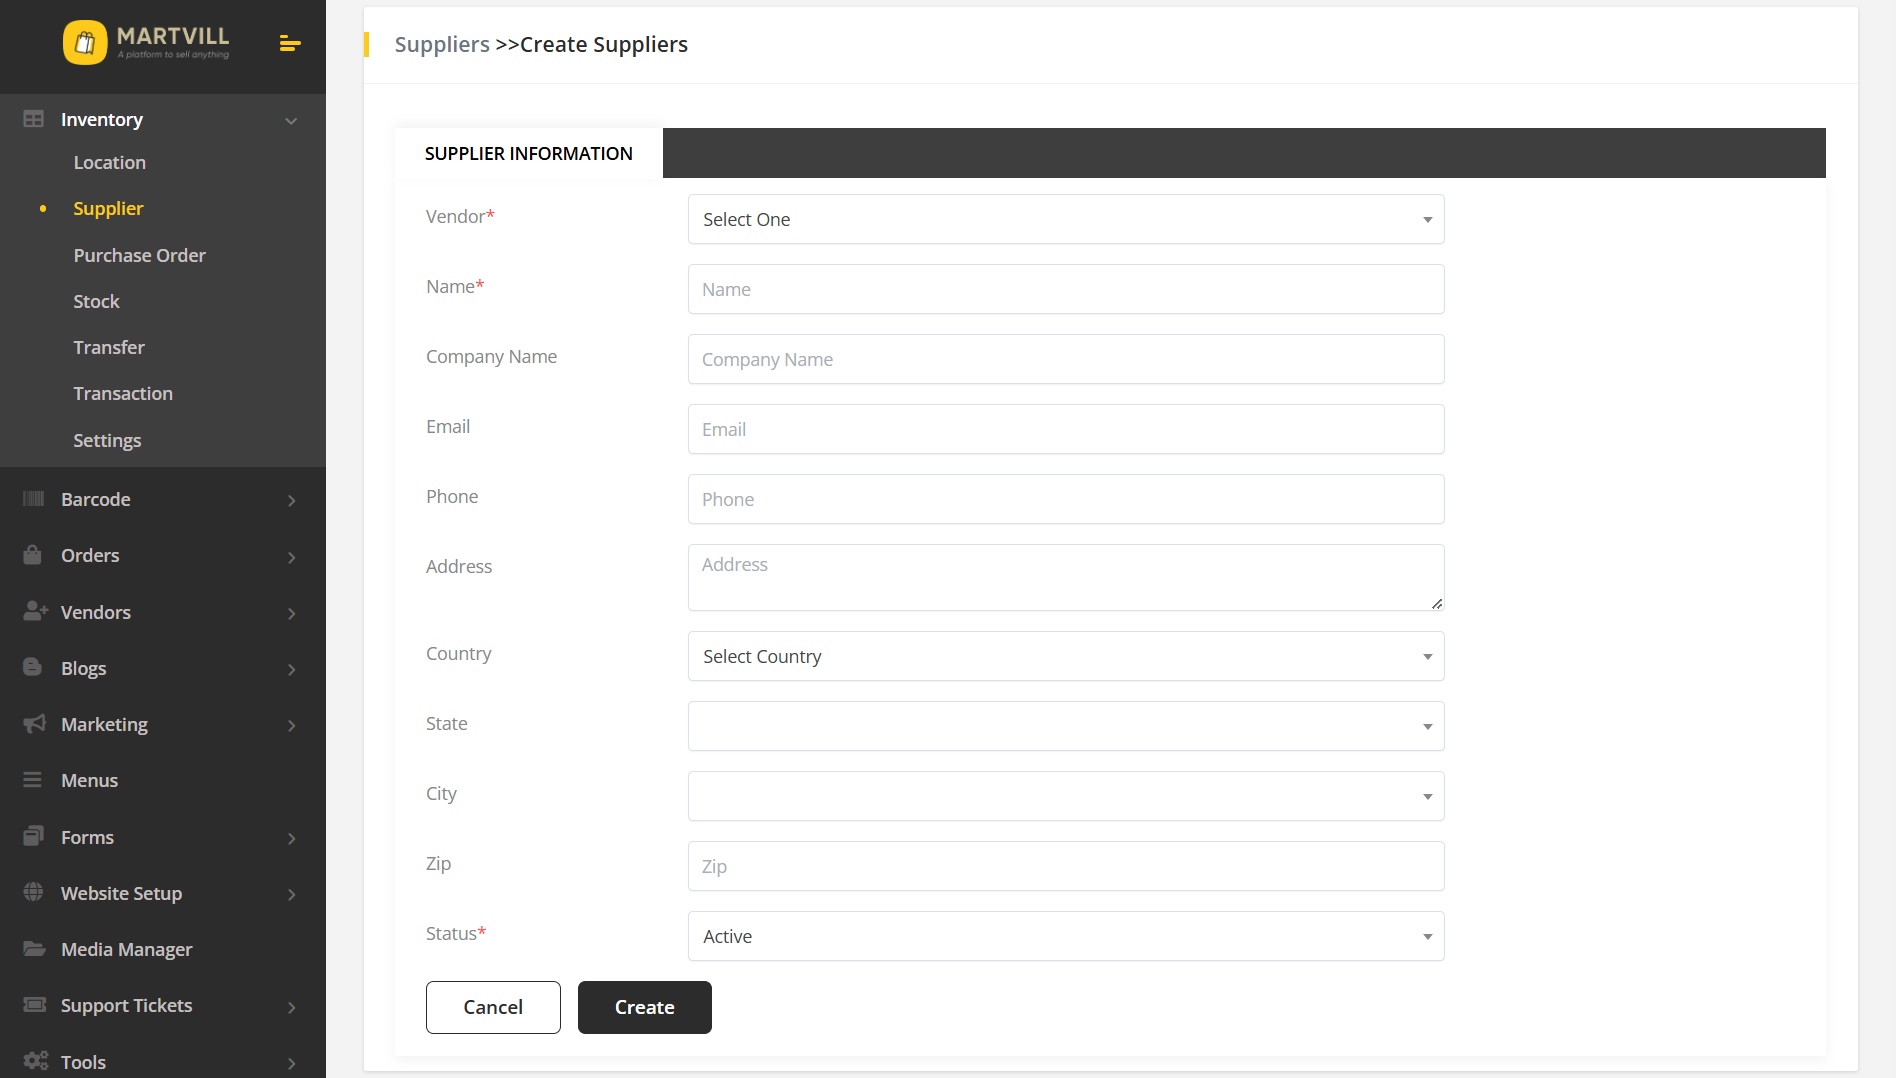Open the Vendor Select One dropdown
The height and width of the screenshot is (1078, 1896).
(x=1065, y=219)
